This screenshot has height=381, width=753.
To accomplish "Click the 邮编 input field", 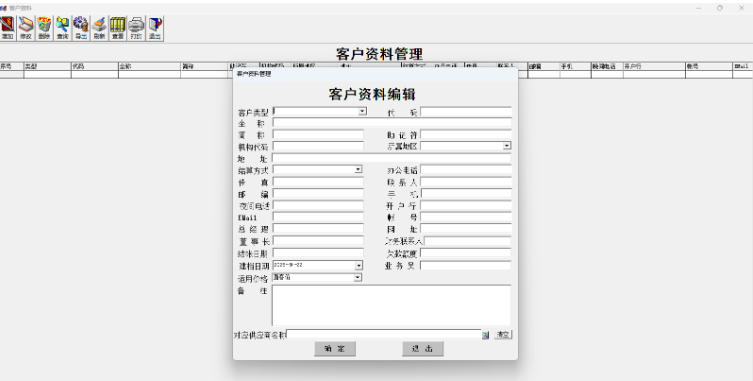I will pos(318,194).
